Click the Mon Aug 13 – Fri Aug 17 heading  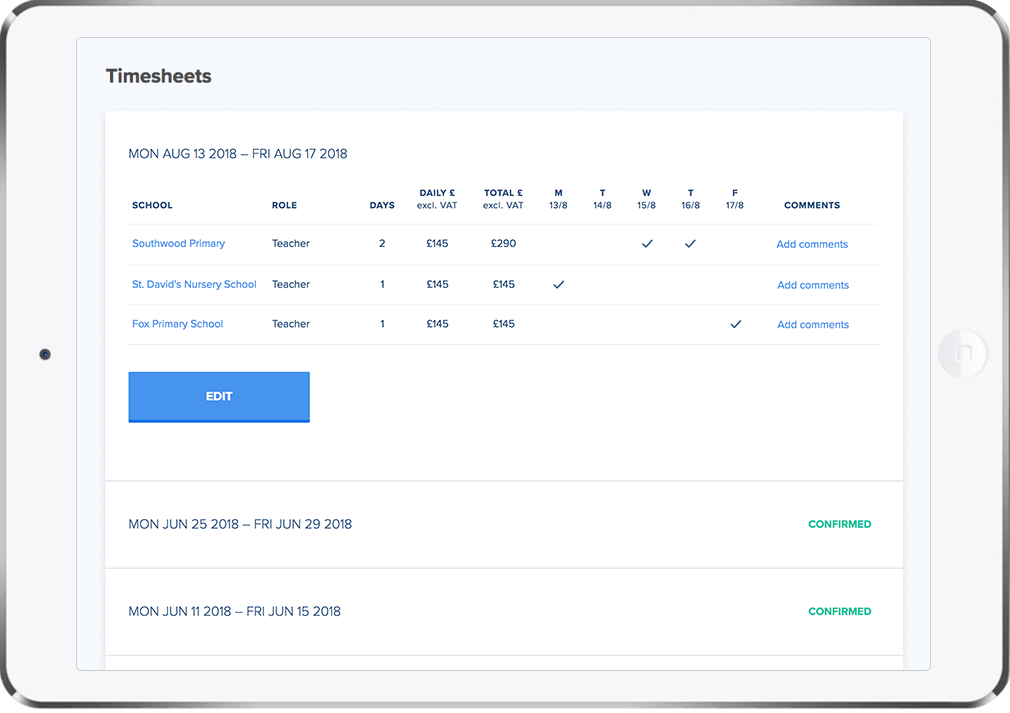(x=238, y=154)
